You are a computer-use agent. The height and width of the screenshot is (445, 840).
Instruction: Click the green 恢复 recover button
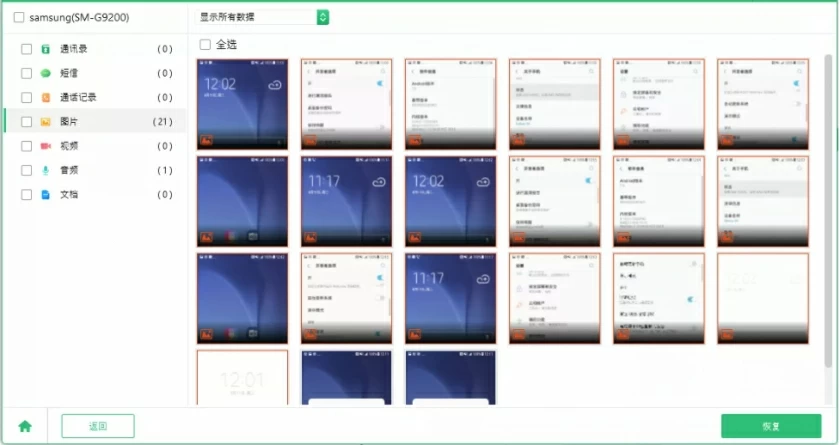(771, 426)
